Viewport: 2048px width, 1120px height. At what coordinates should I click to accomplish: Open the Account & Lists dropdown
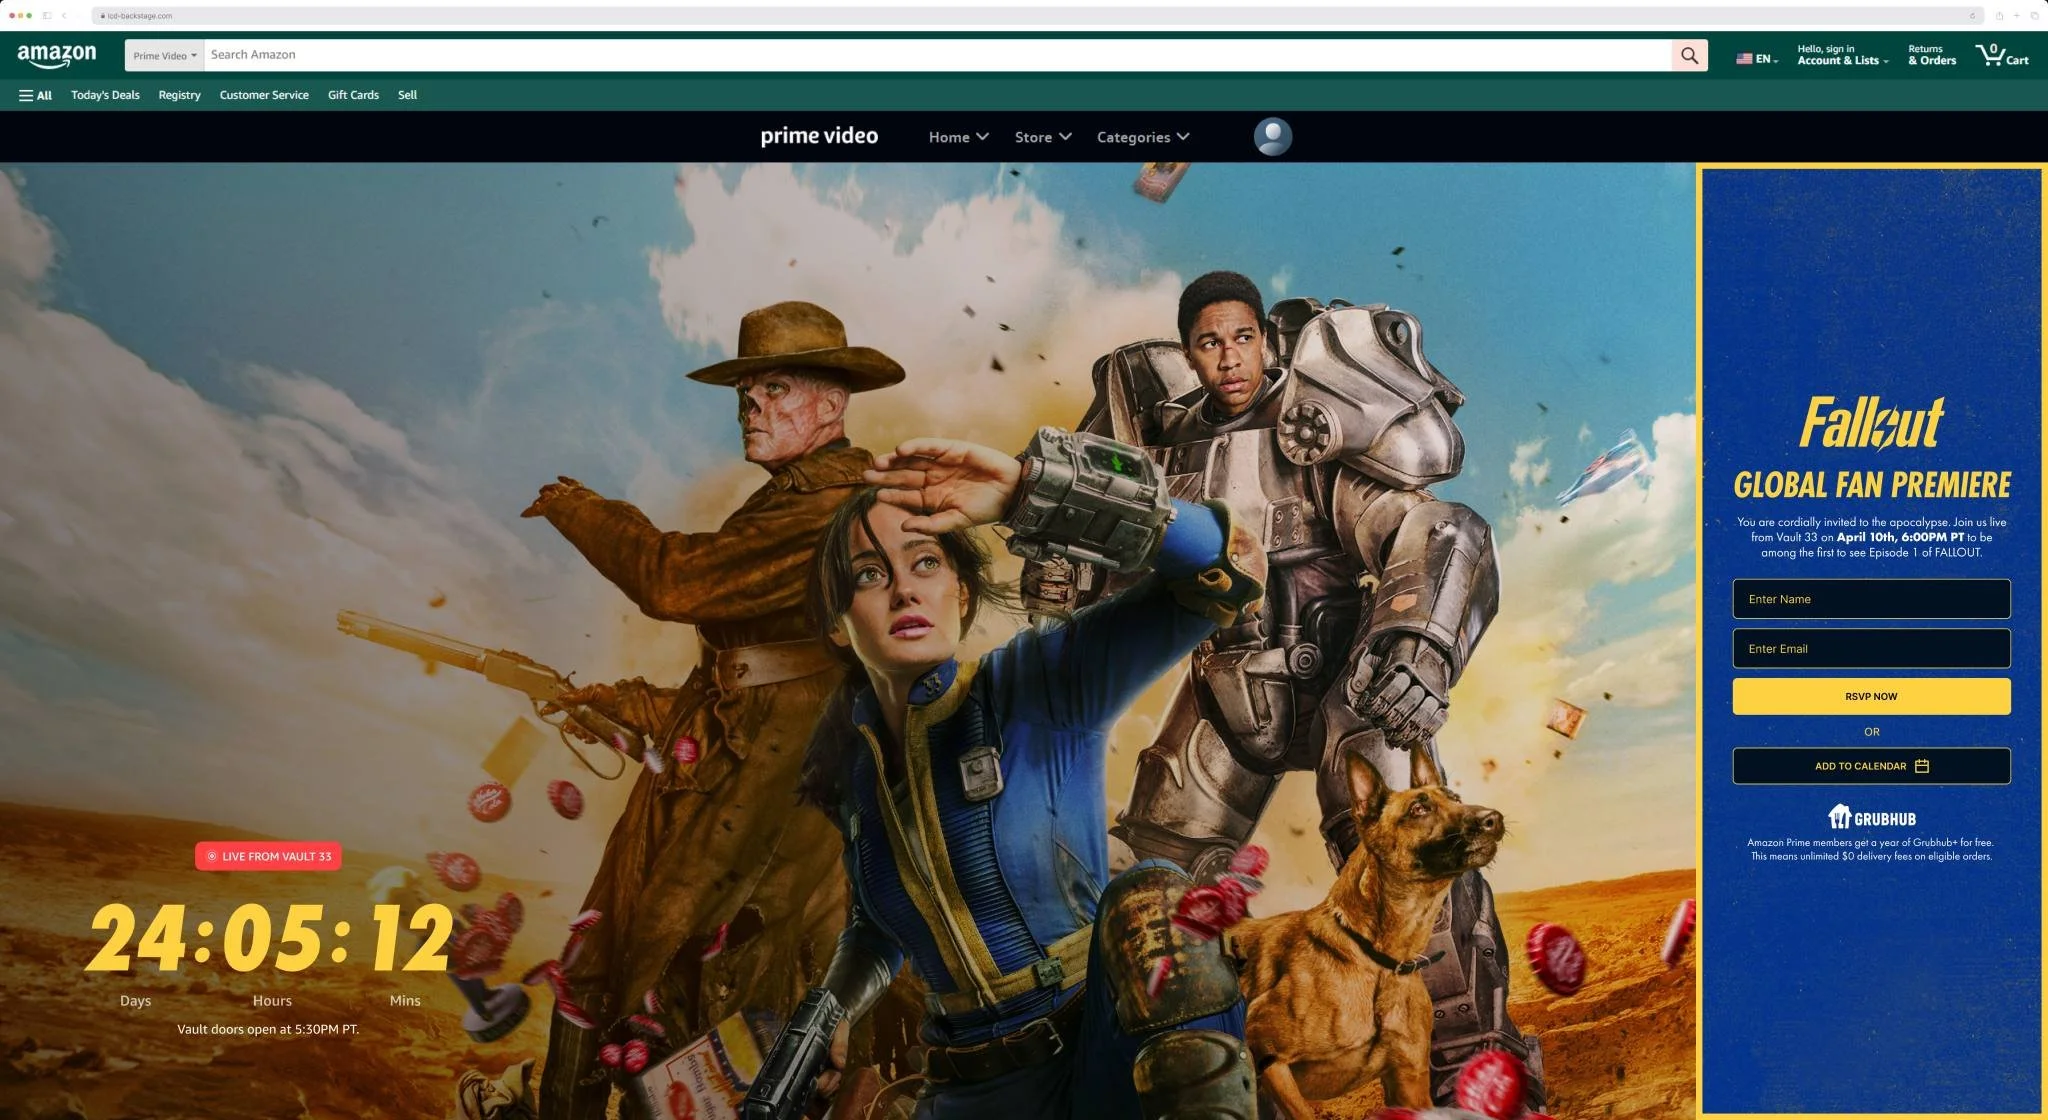pos(1843,55)
